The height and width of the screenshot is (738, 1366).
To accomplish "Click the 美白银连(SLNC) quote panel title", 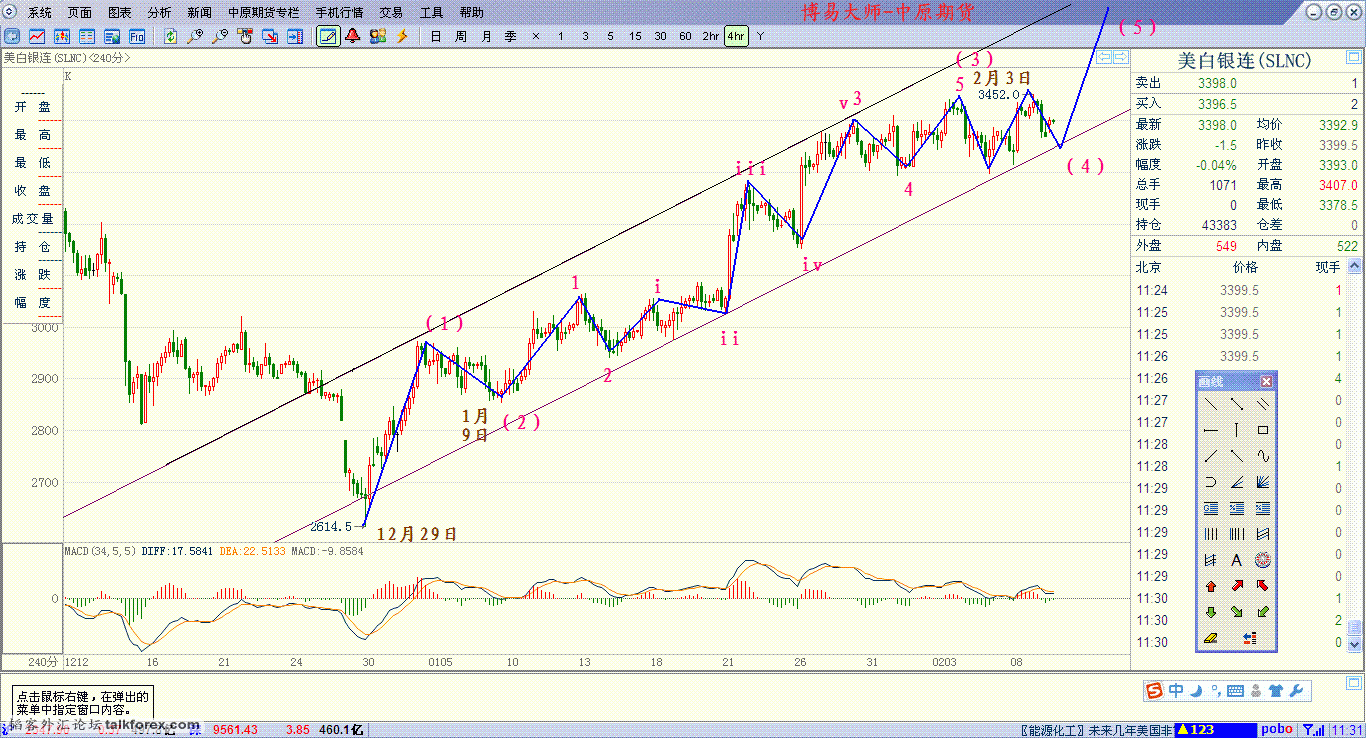I will pyautogui.click(x=1244, y=60).
